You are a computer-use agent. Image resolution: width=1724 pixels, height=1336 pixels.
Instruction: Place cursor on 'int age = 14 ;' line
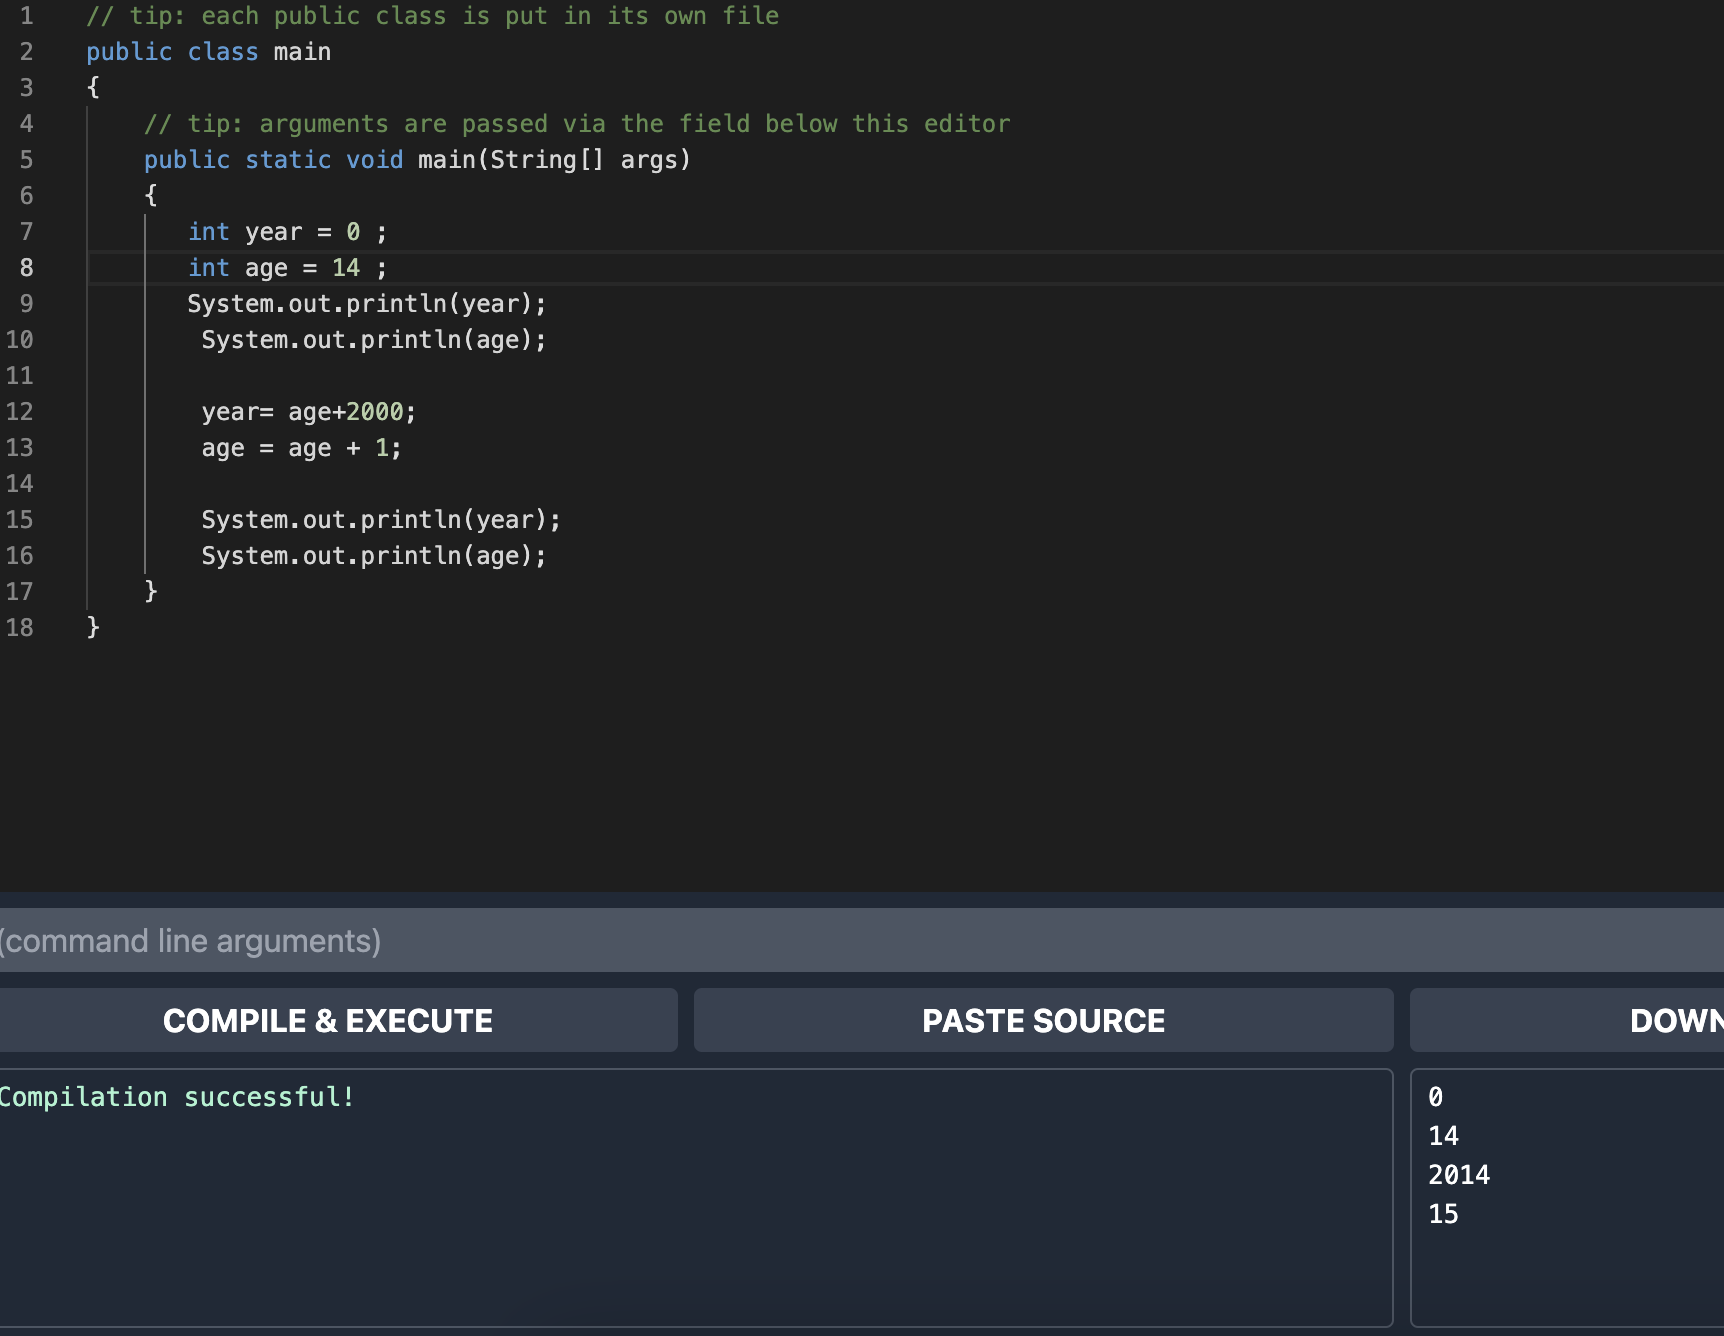pos(287,268)
